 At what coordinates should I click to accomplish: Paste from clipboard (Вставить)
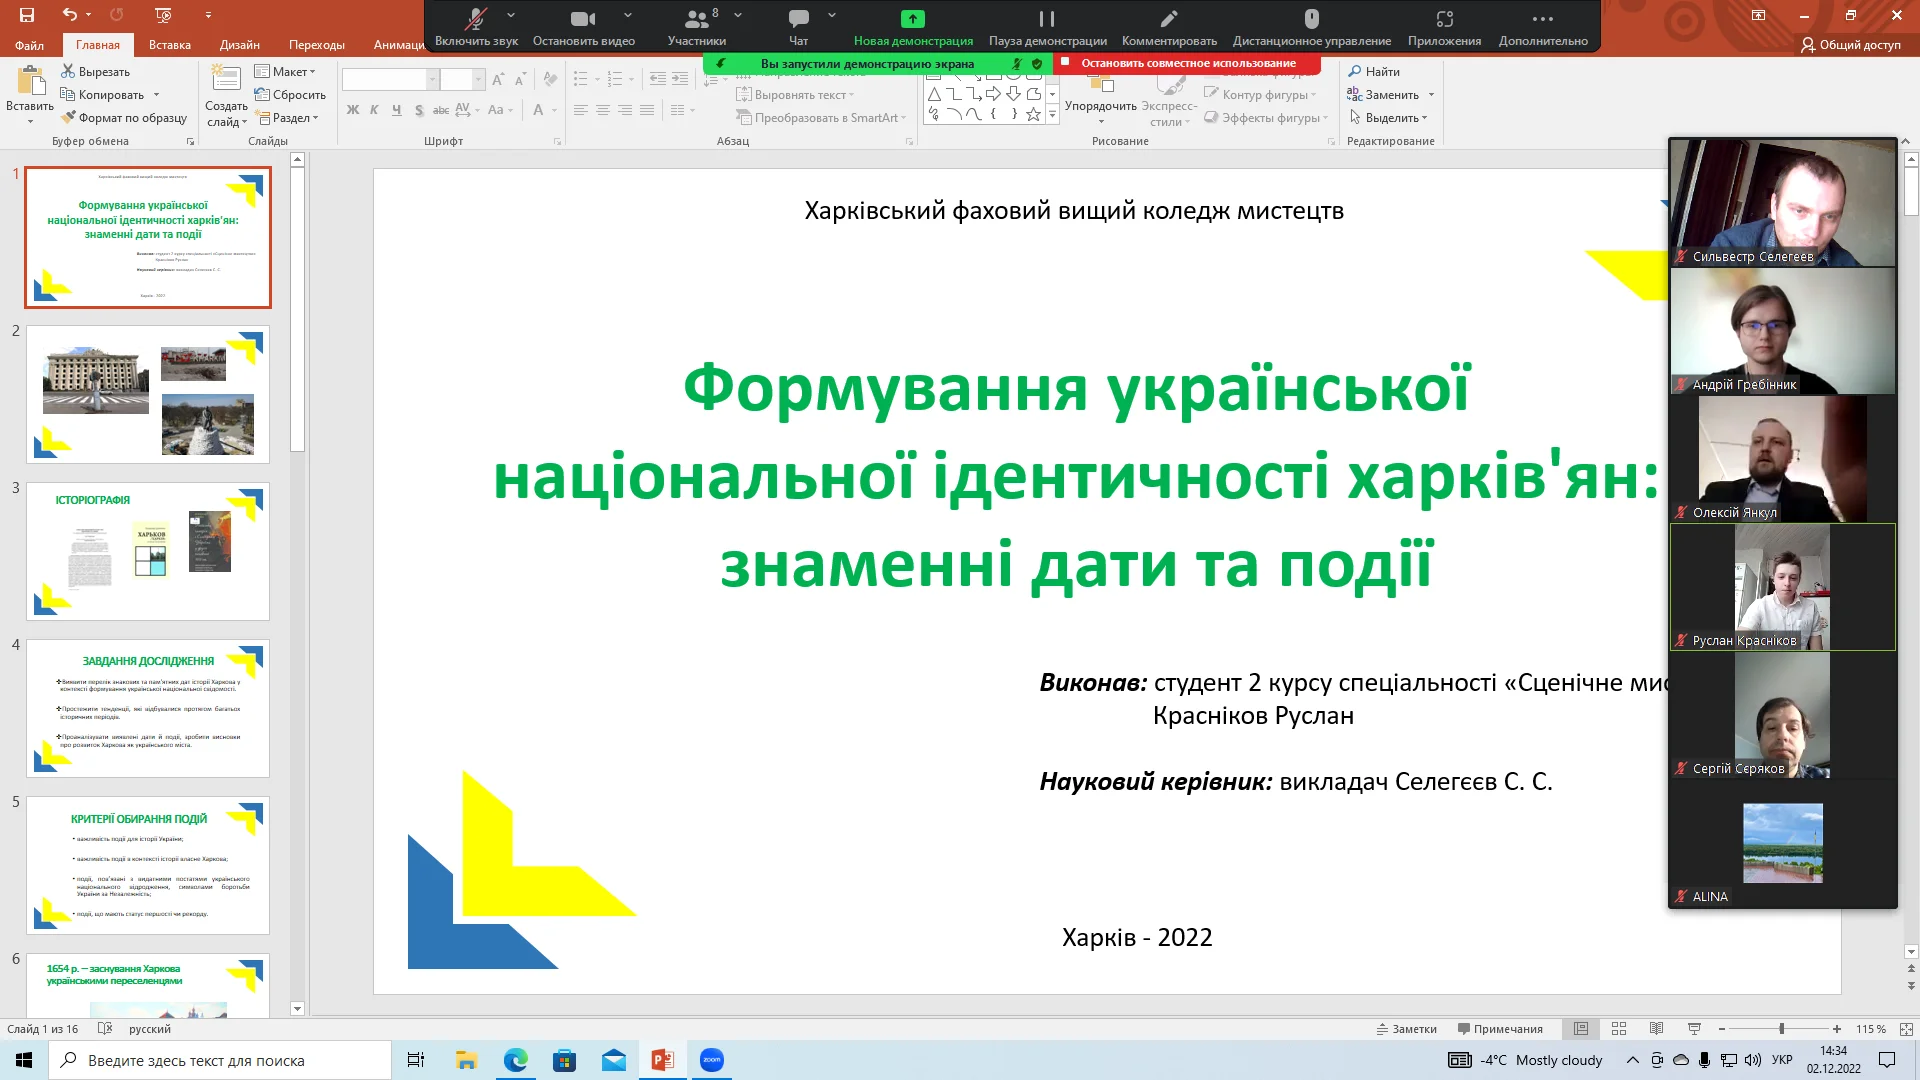click(30, 94)
